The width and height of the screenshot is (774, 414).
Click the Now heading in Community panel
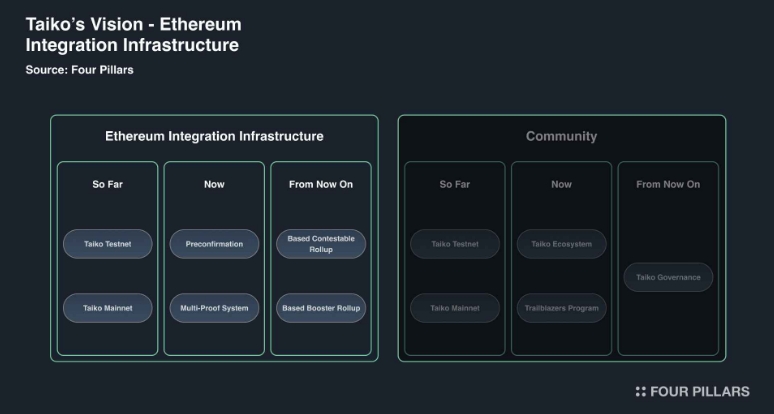click(561, 184)
